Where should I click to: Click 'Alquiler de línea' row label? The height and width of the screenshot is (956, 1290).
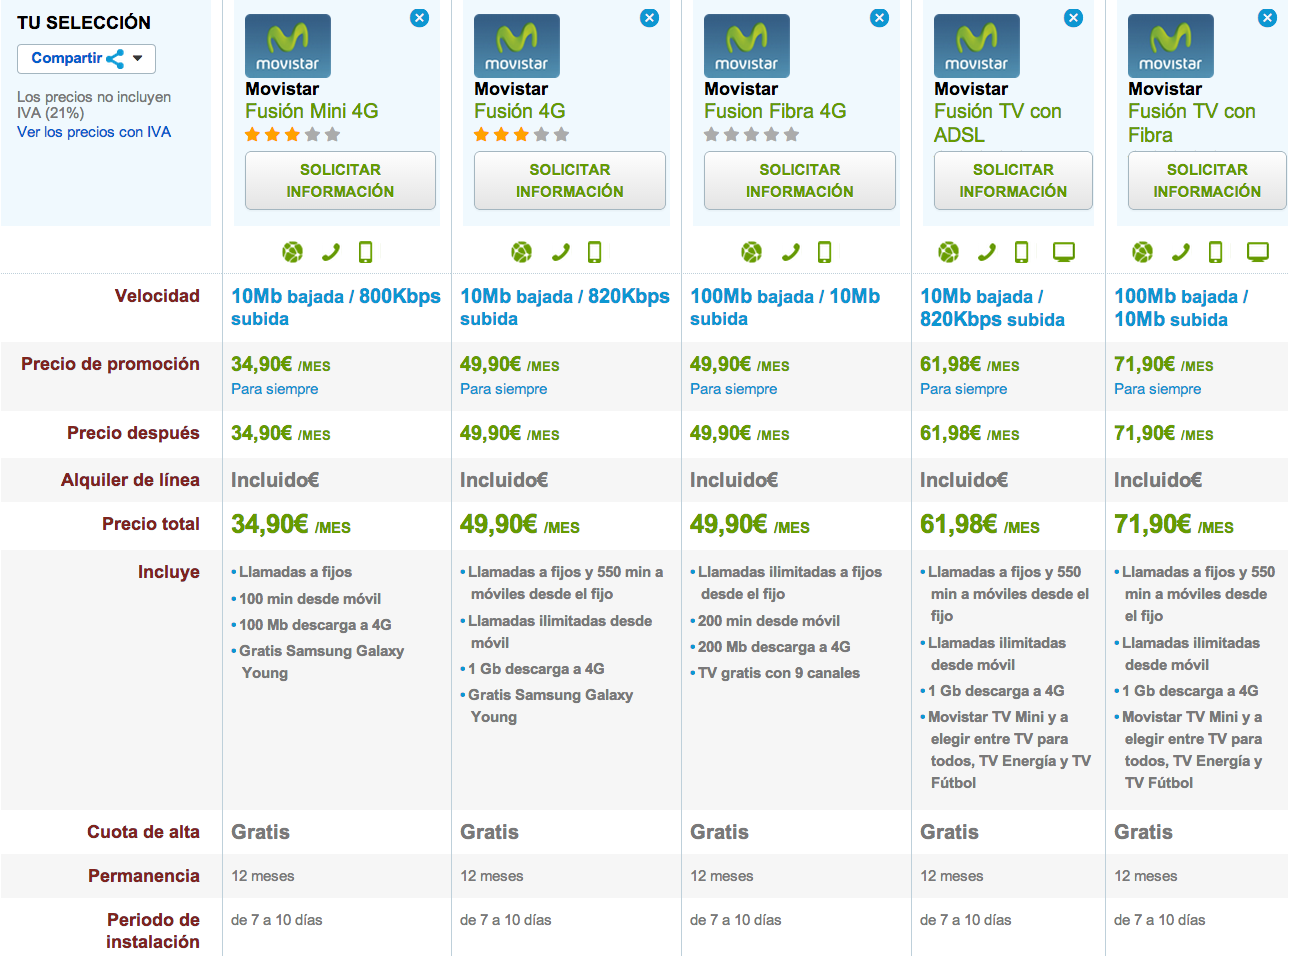click(130, 480)
